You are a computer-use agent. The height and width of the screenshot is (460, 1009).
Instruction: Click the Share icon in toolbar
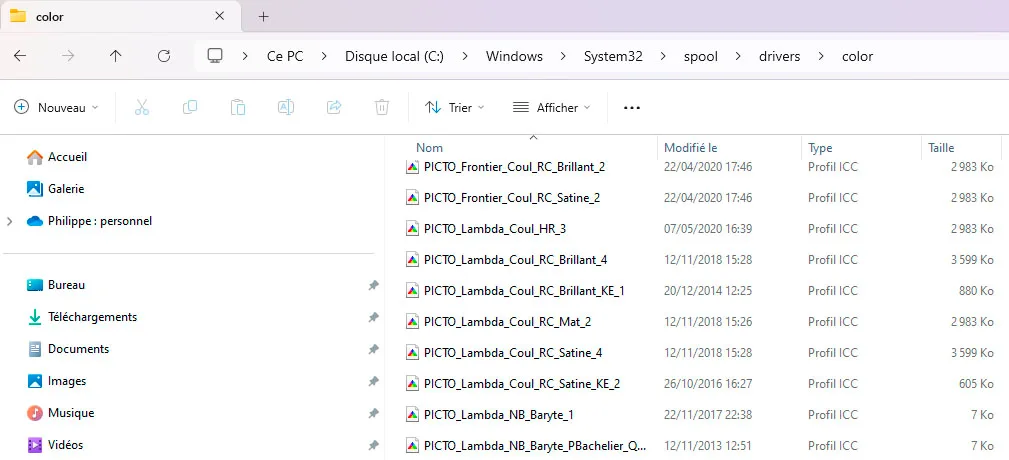pyautogui.click(x=334, y=107)
